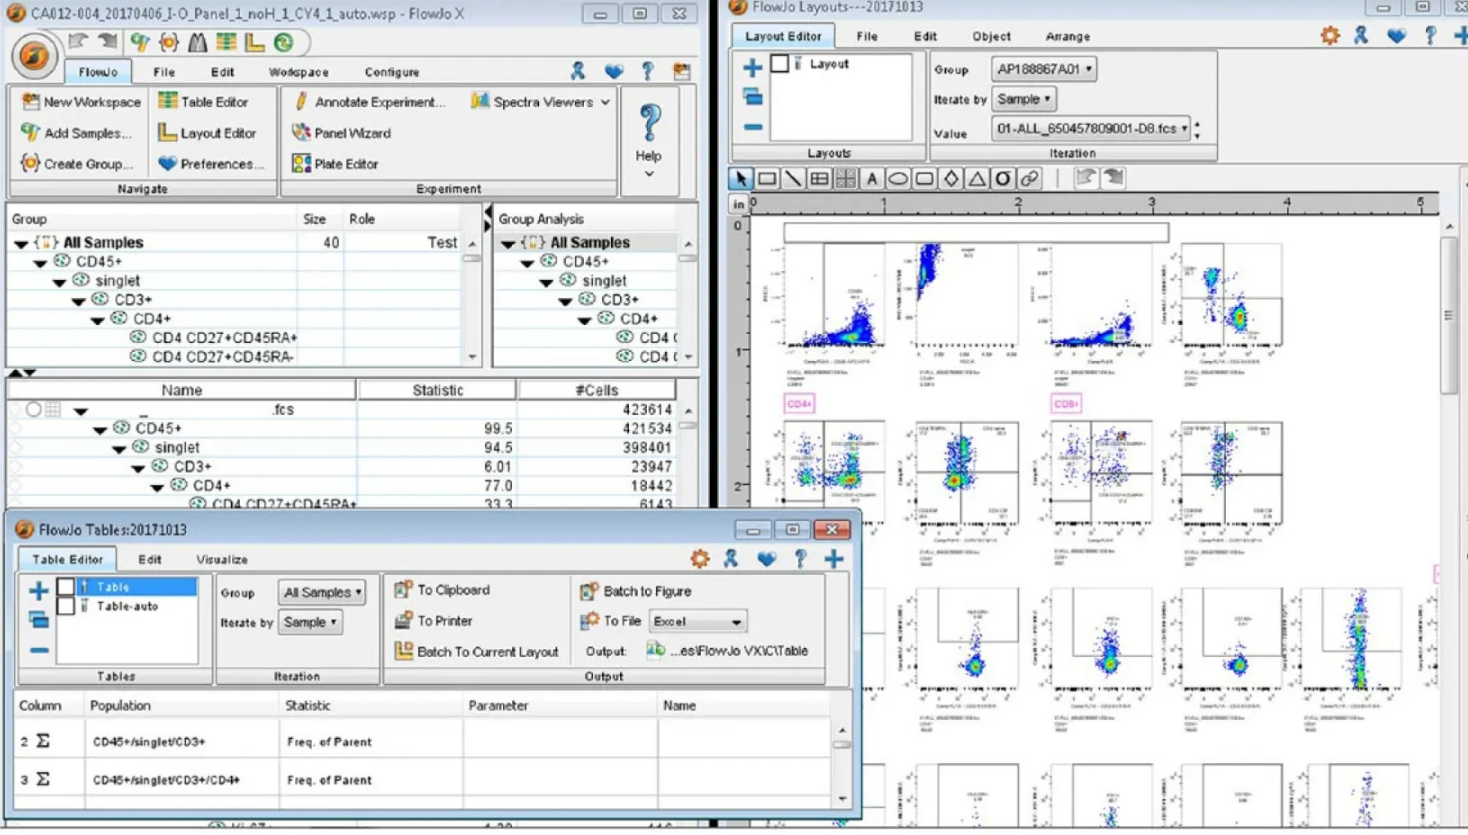Click the Add Samples button
1468x835 pixels.
point(77,133)
